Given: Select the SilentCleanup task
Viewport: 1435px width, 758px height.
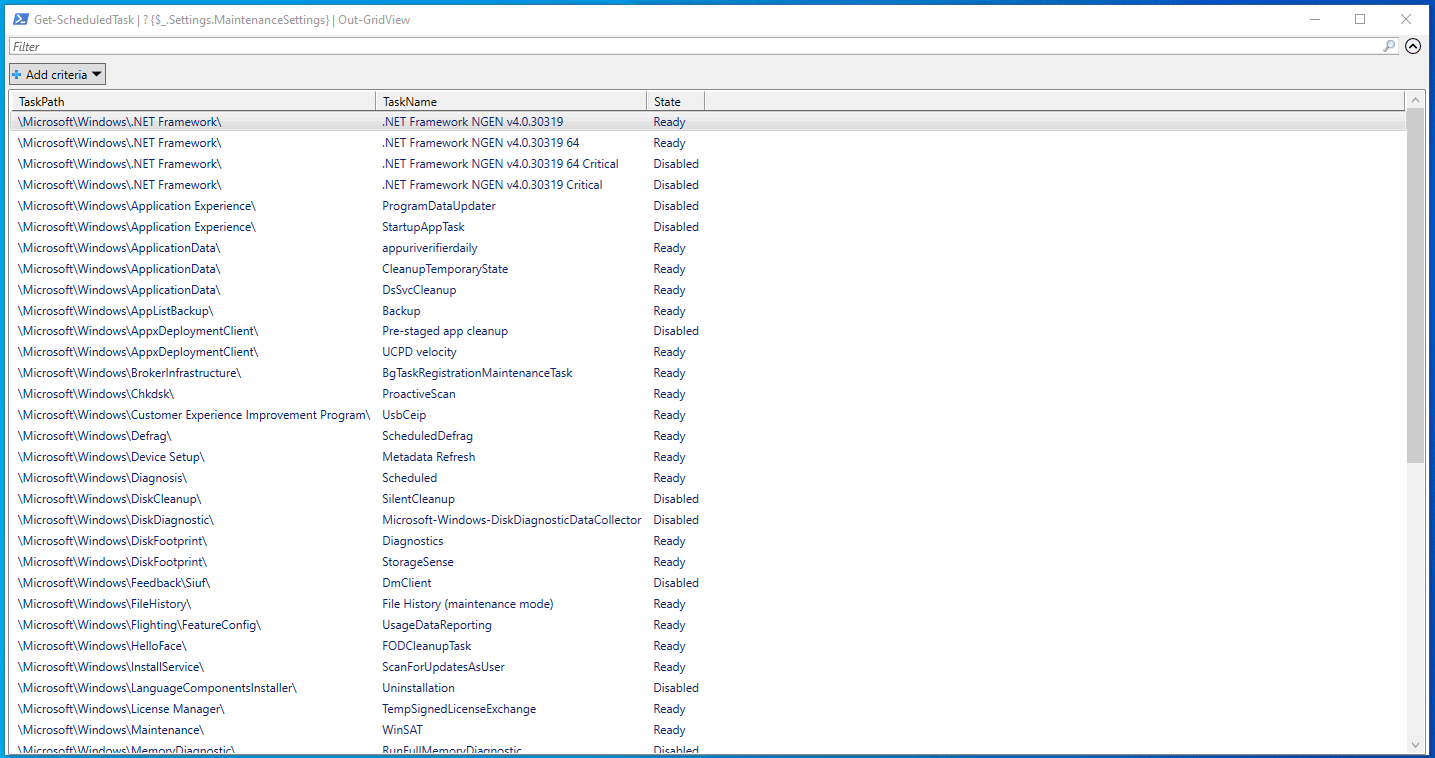Looking at the screenshot, I should 418,499.
